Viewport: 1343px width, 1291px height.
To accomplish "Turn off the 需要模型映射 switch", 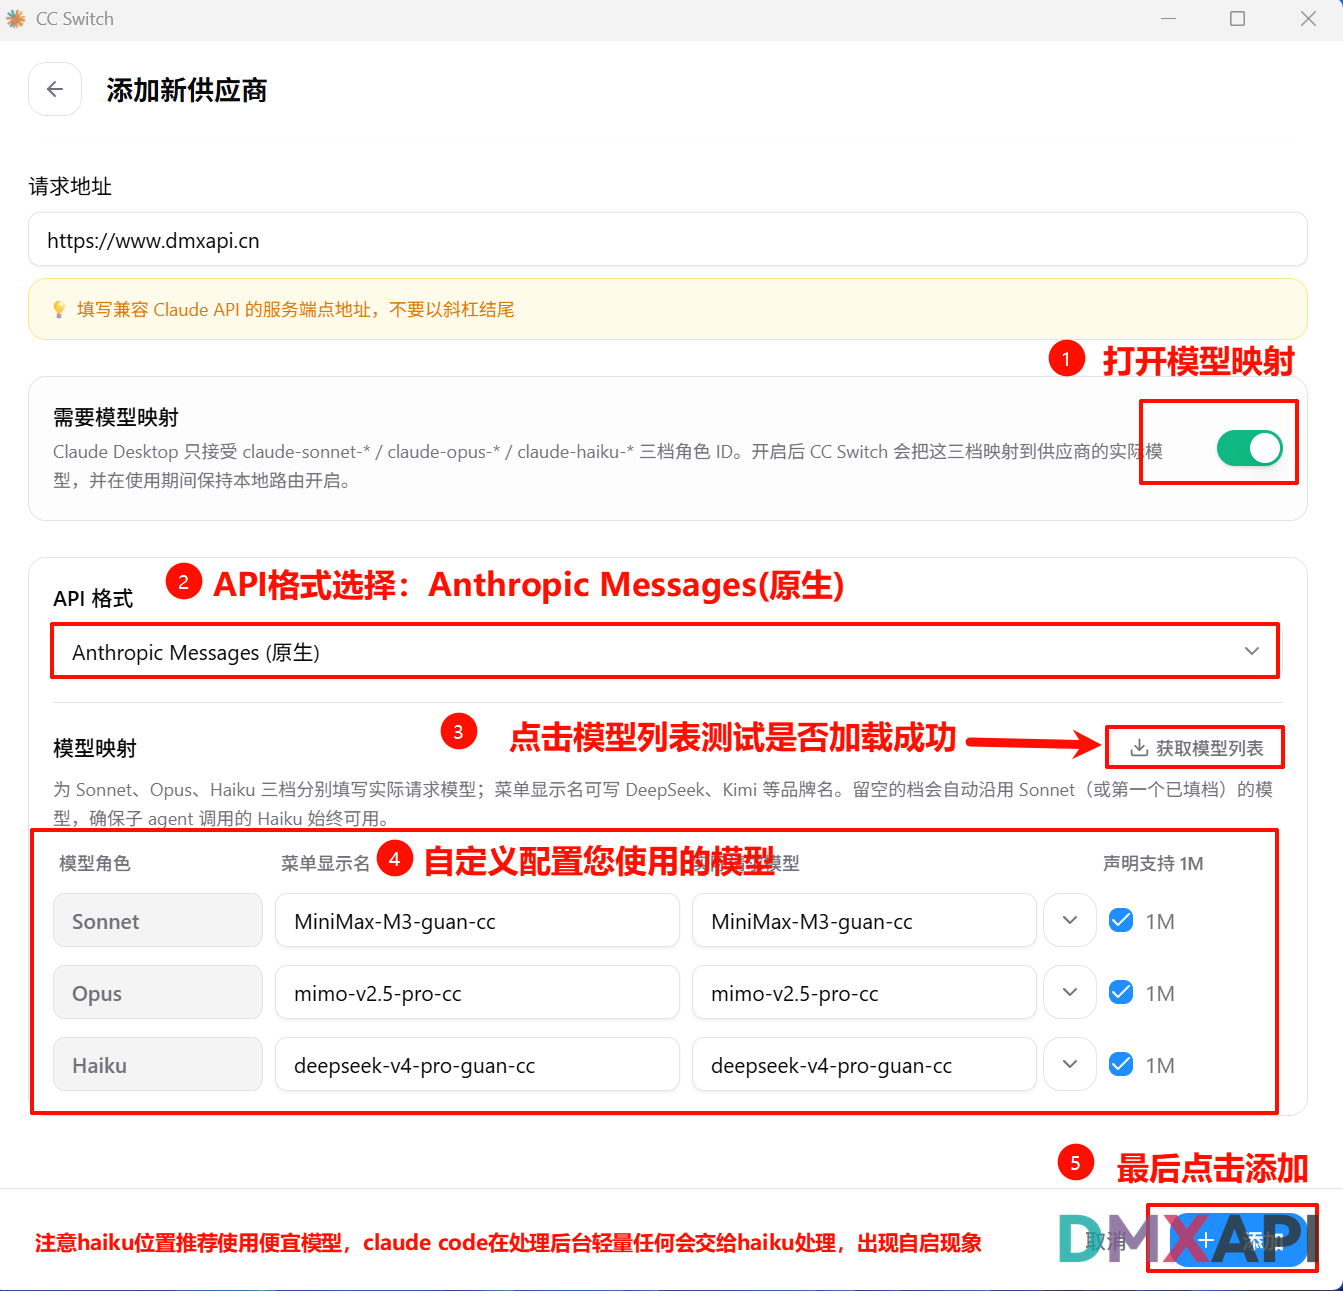I will pos(1249,448).
